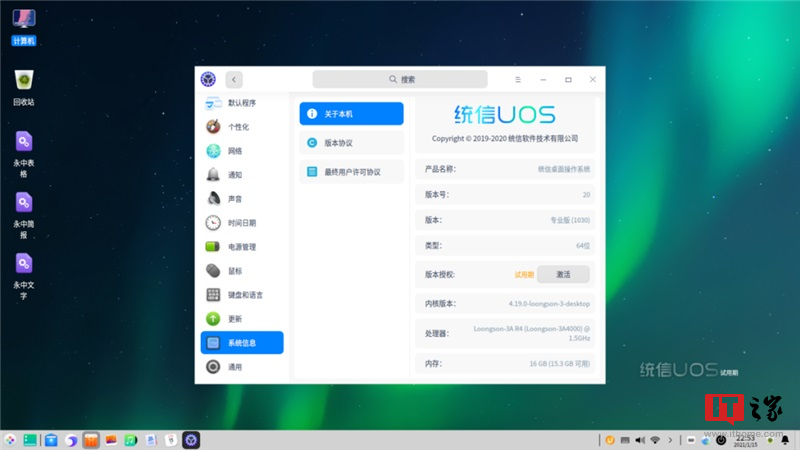
Task: Click the Control Center logo in title bar
Action: point(208,80)
